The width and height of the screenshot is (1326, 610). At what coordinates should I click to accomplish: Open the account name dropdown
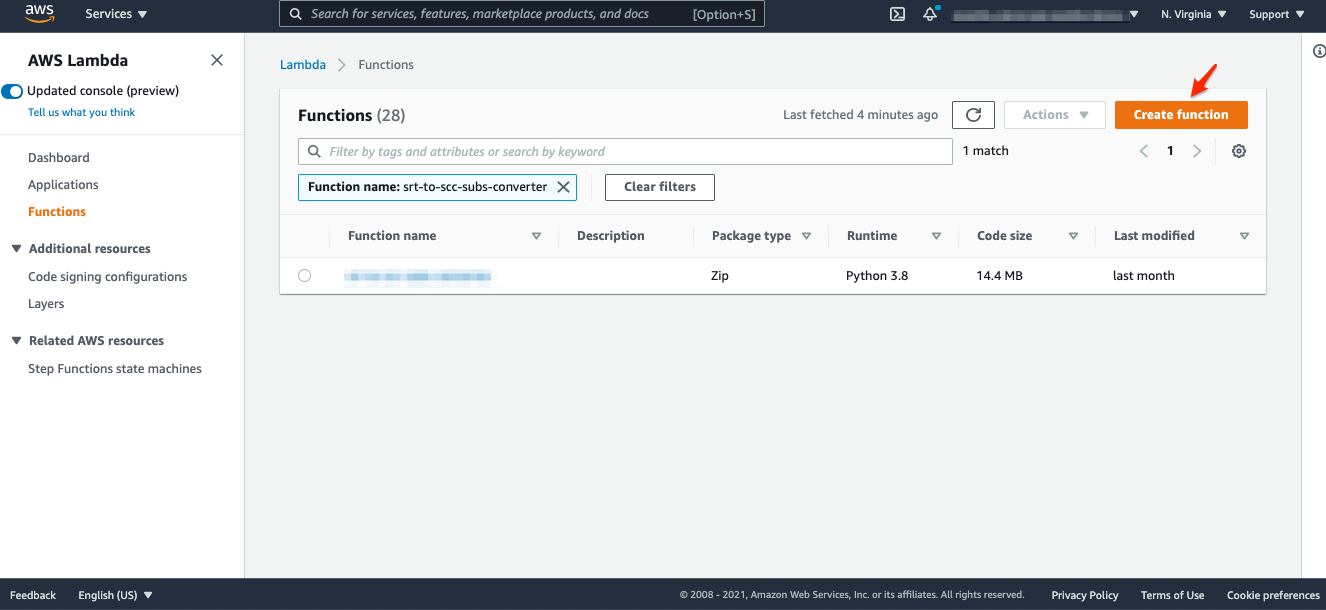pos(1045,14)
